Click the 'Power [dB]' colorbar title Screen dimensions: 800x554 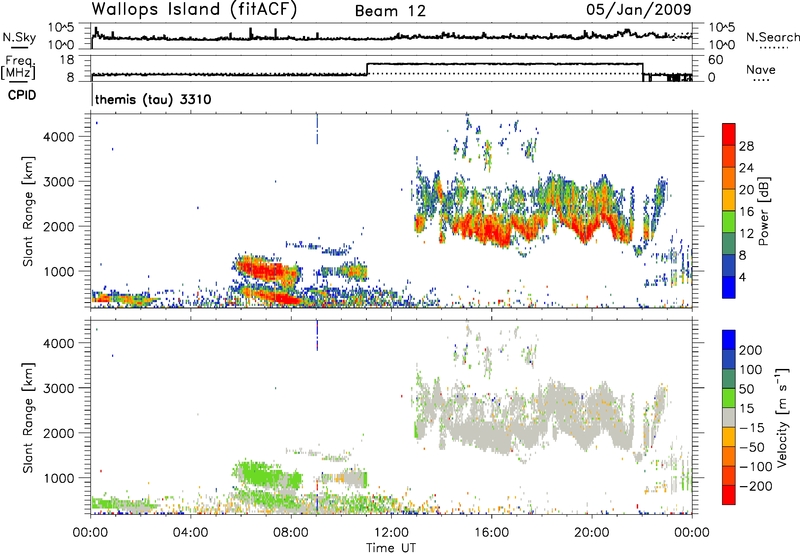tap(763, 211)
